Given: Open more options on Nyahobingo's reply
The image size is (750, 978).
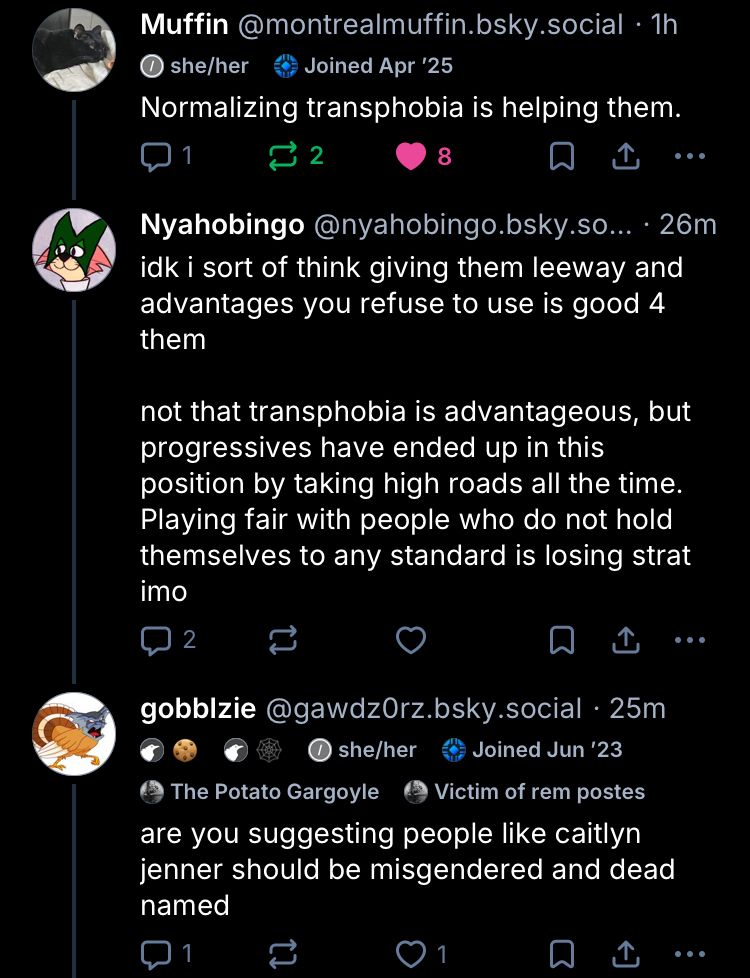Looking at the screenshot, I should (689, 640).
